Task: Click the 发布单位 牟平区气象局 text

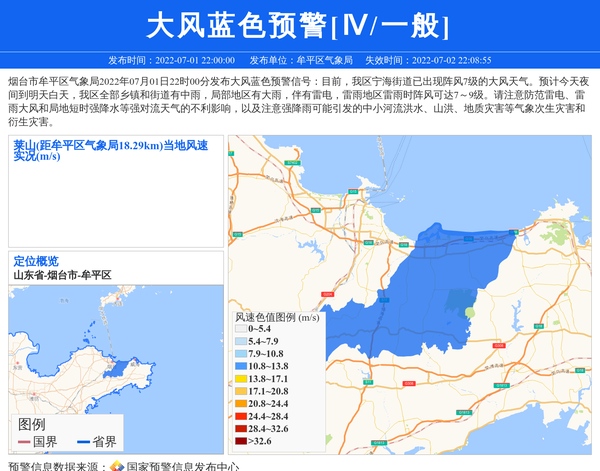Action: (301, 60)
